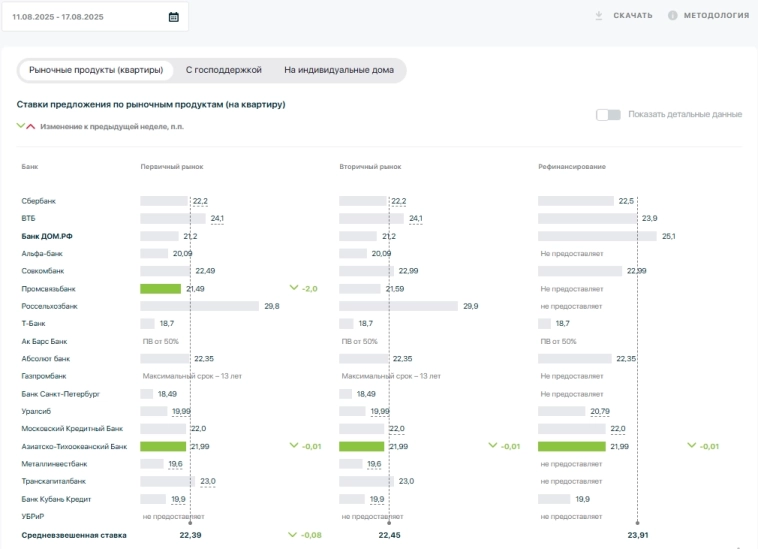Click Азиатско-Тихоокеанский secondary market change arrow
This screenshot has width=758, height=549.
coord(492,446)
